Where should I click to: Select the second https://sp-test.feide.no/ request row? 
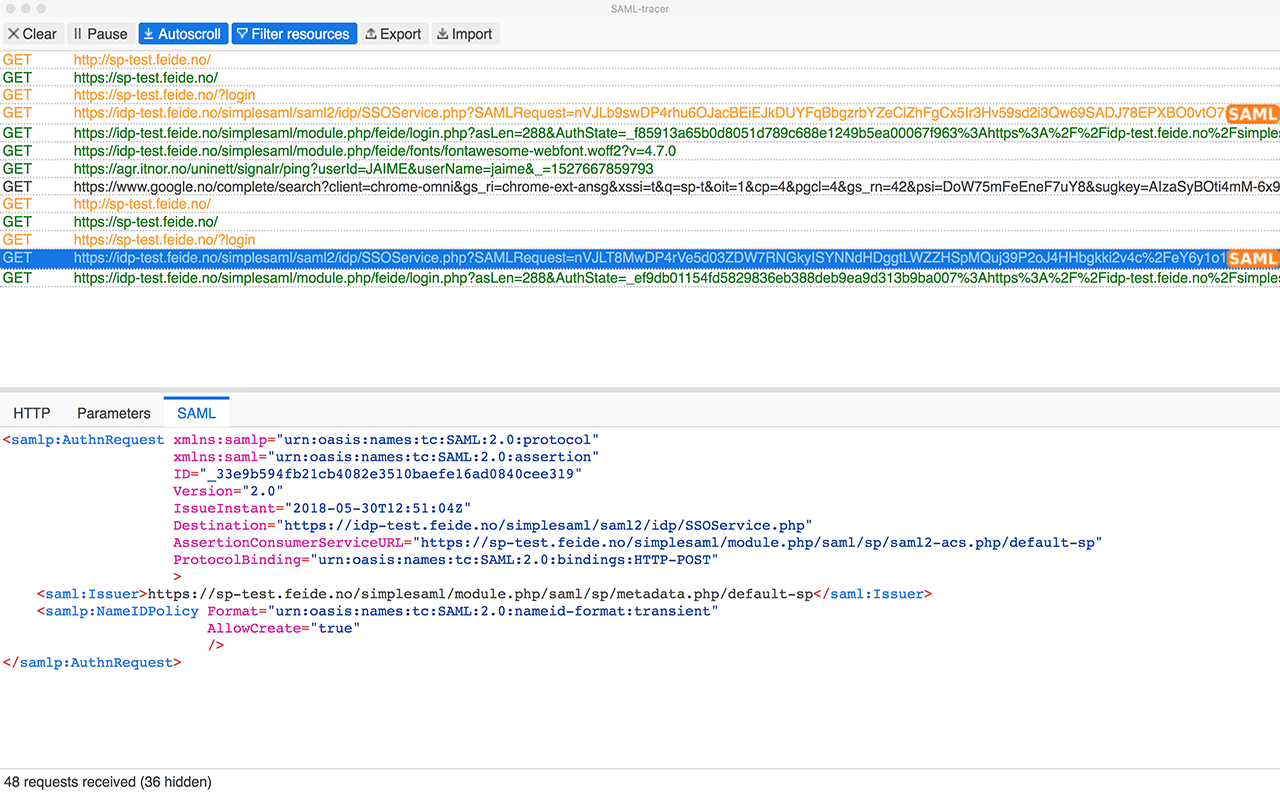pyautogui.click(x=640, y=222)
